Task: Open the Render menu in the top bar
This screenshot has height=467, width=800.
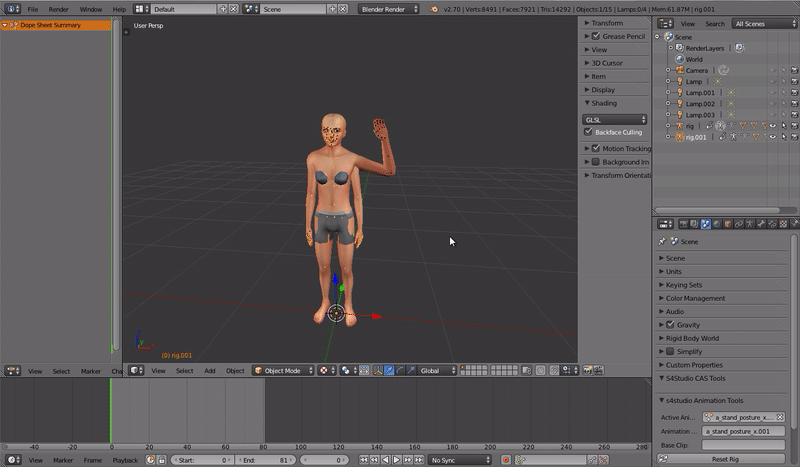Action: (x=58, y=9)
